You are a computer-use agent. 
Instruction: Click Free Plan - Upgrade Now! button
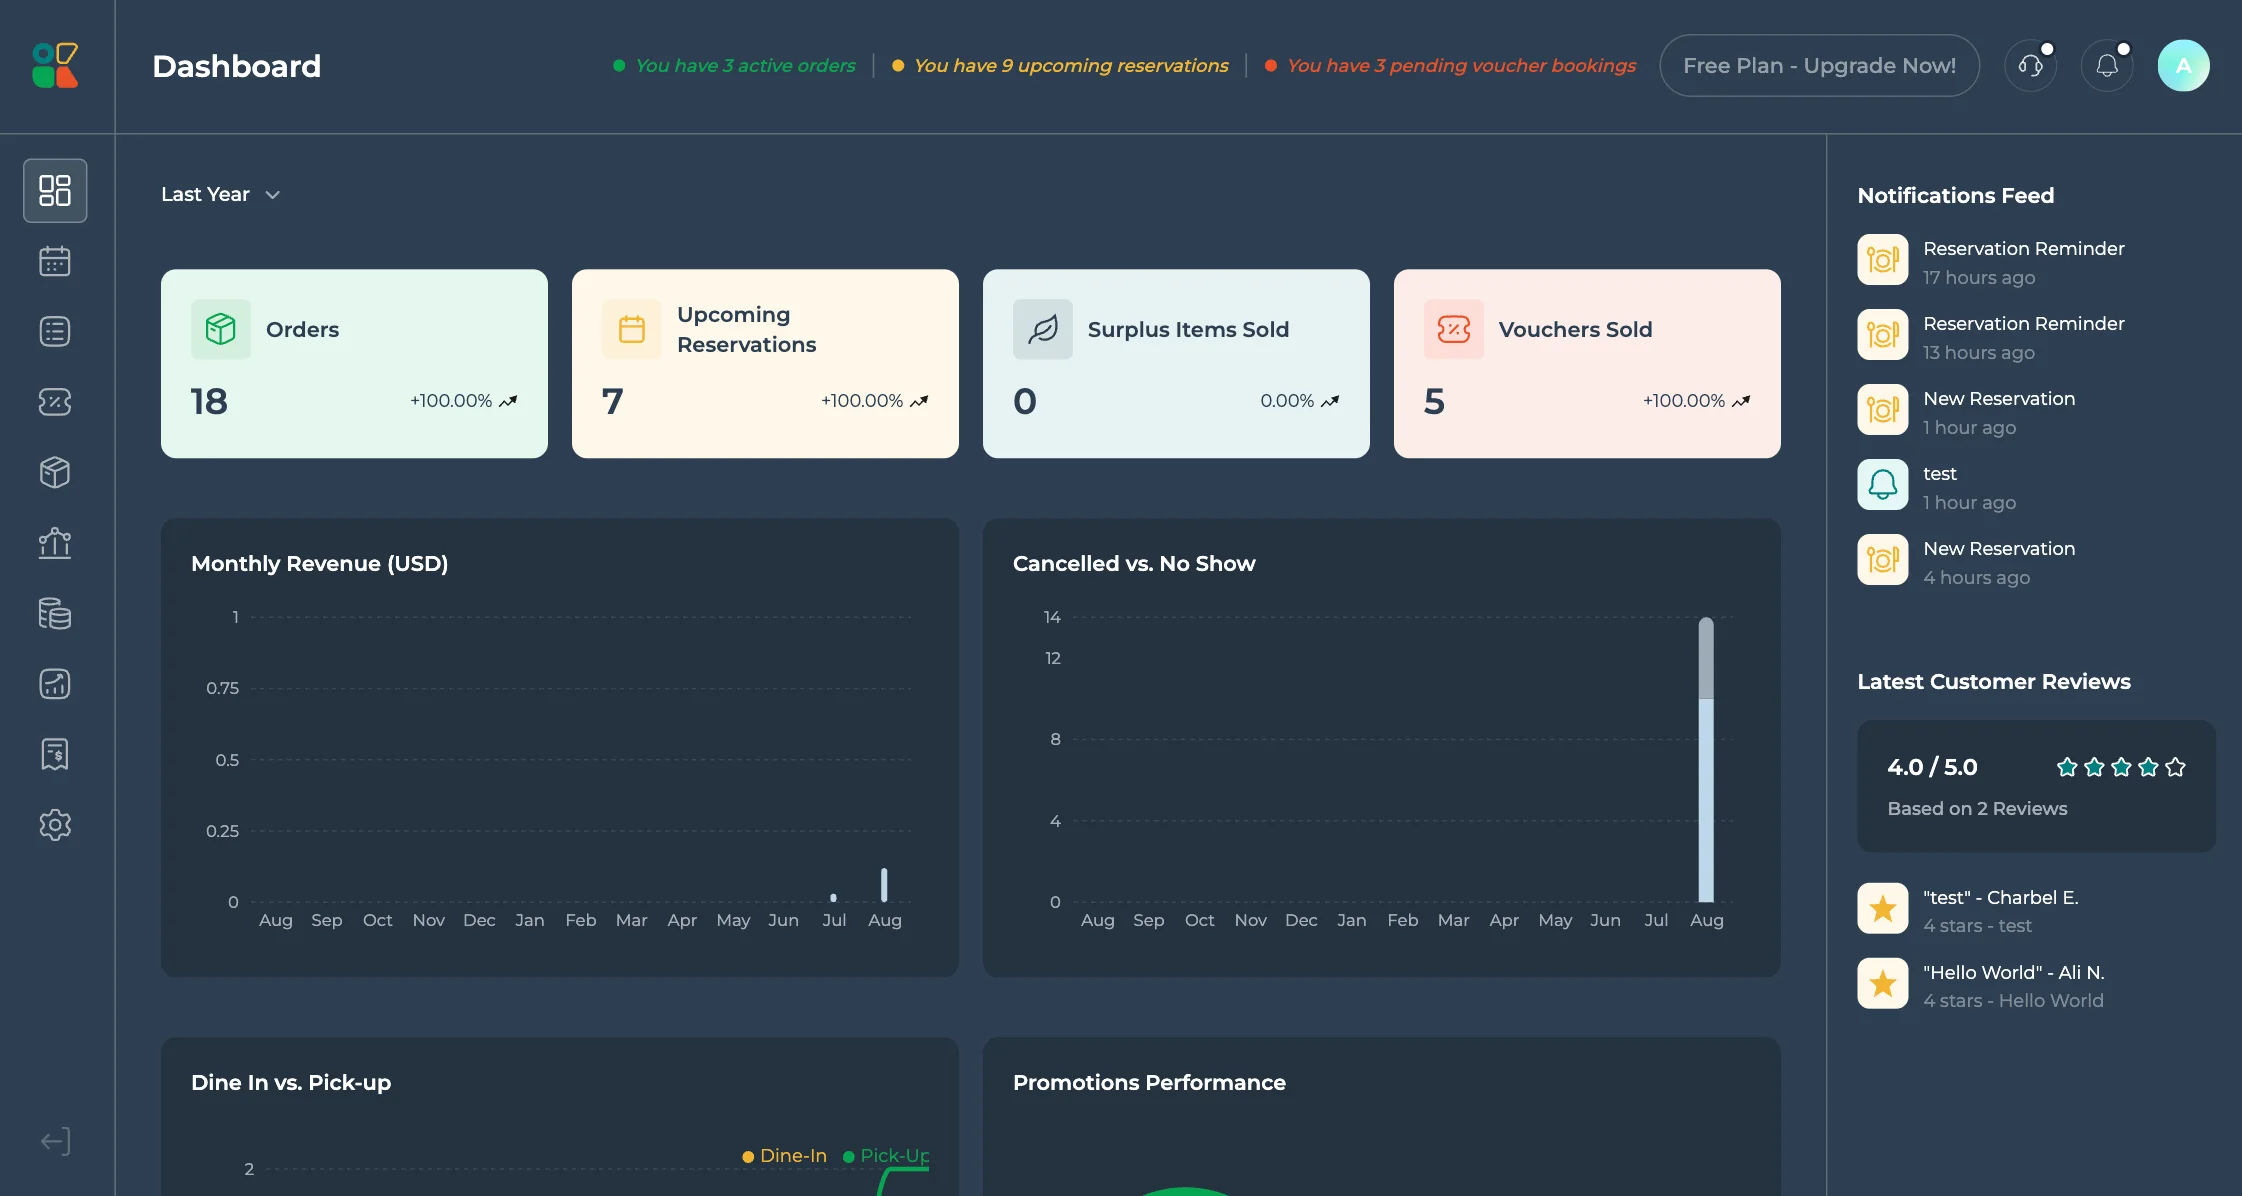tap(1819, 66)
